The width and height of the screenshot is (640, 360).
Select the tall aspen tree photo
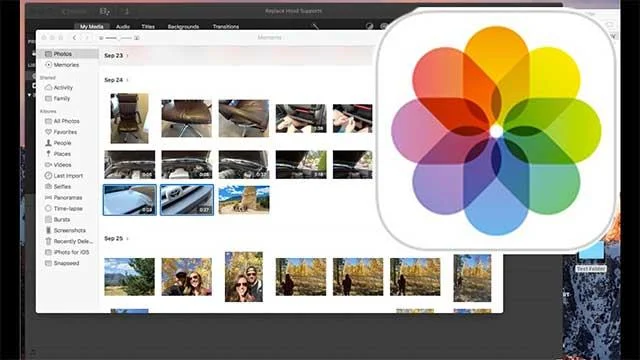pos(472,278)
